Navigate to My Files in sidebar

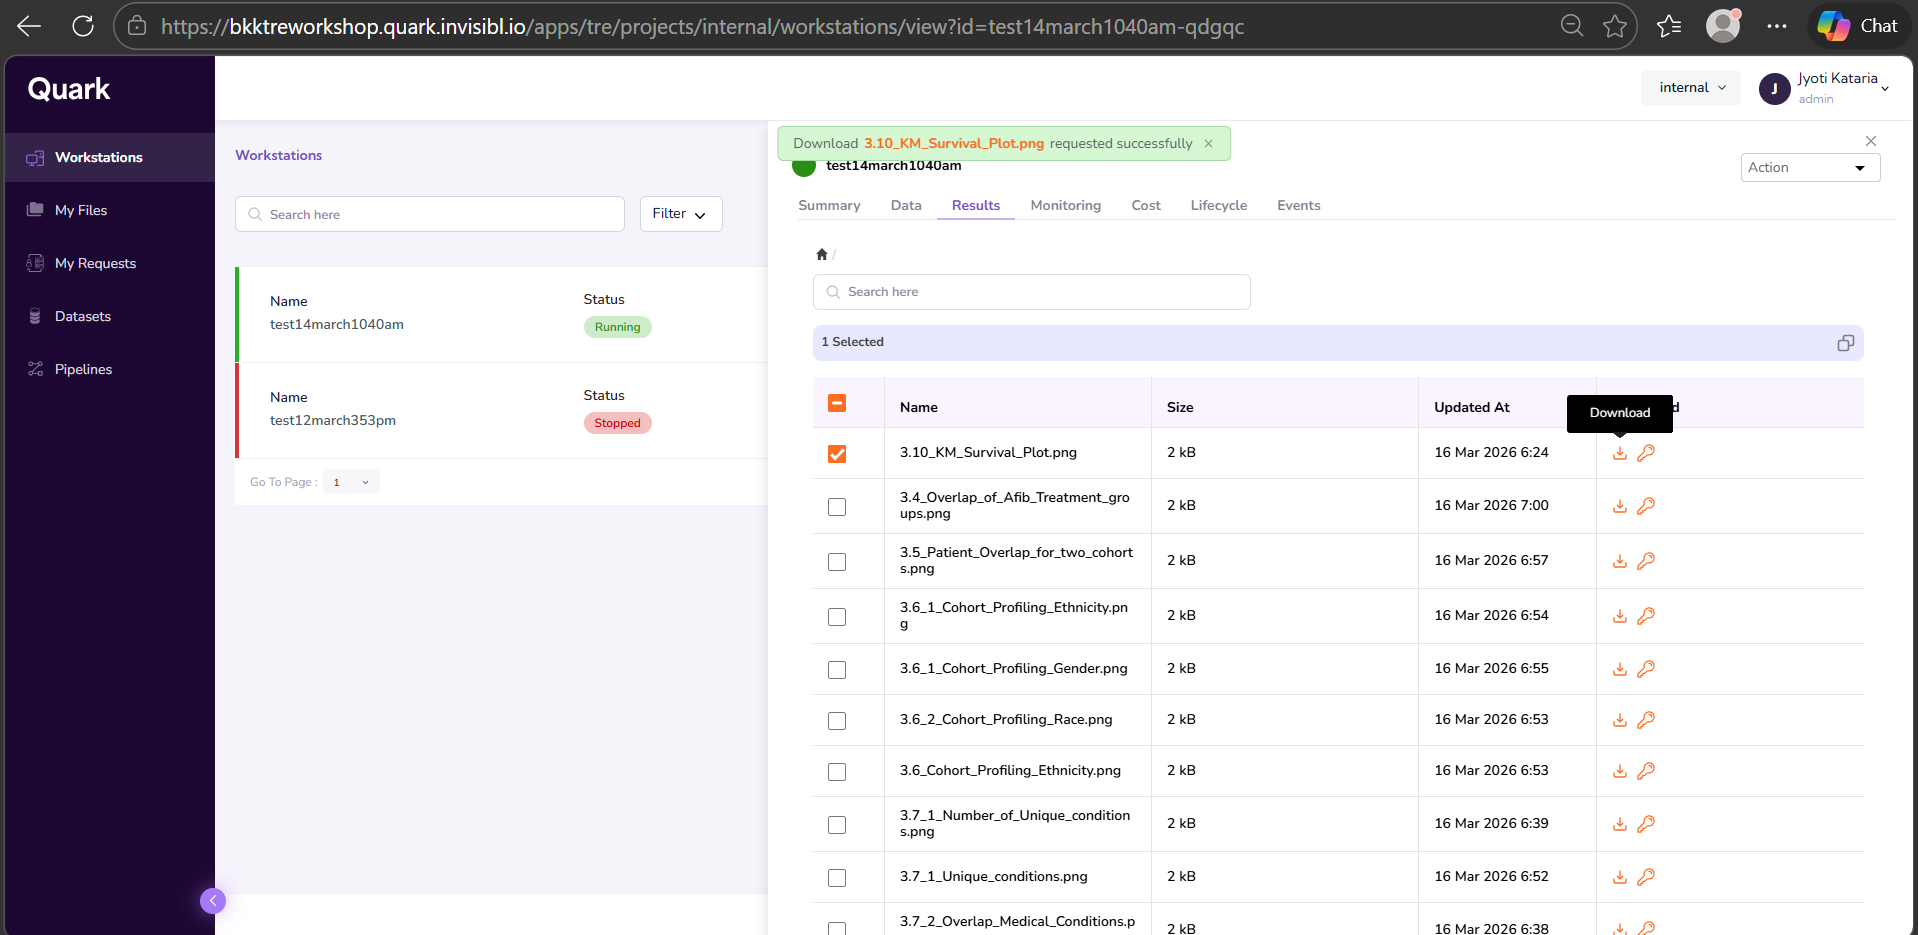click(x=81, y=210)
